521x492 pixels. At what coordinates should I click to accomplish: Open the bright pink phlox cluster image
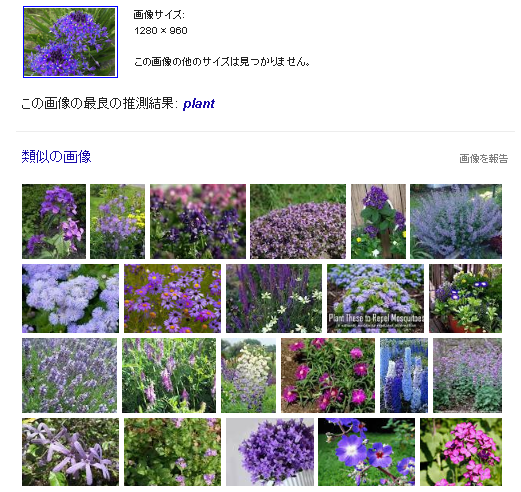click(461, 452)
